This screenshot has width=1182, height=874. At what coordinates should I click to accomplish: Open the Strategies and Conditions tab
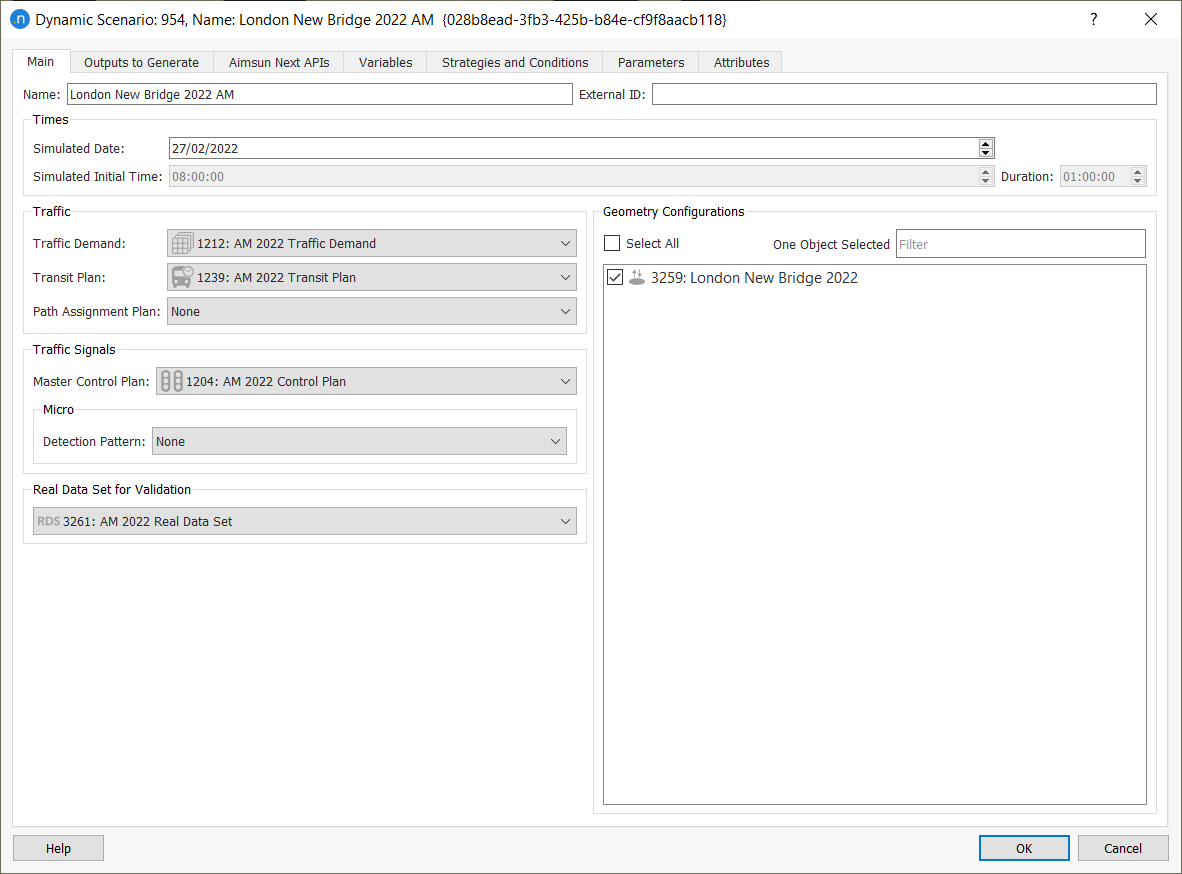[514, 61]
